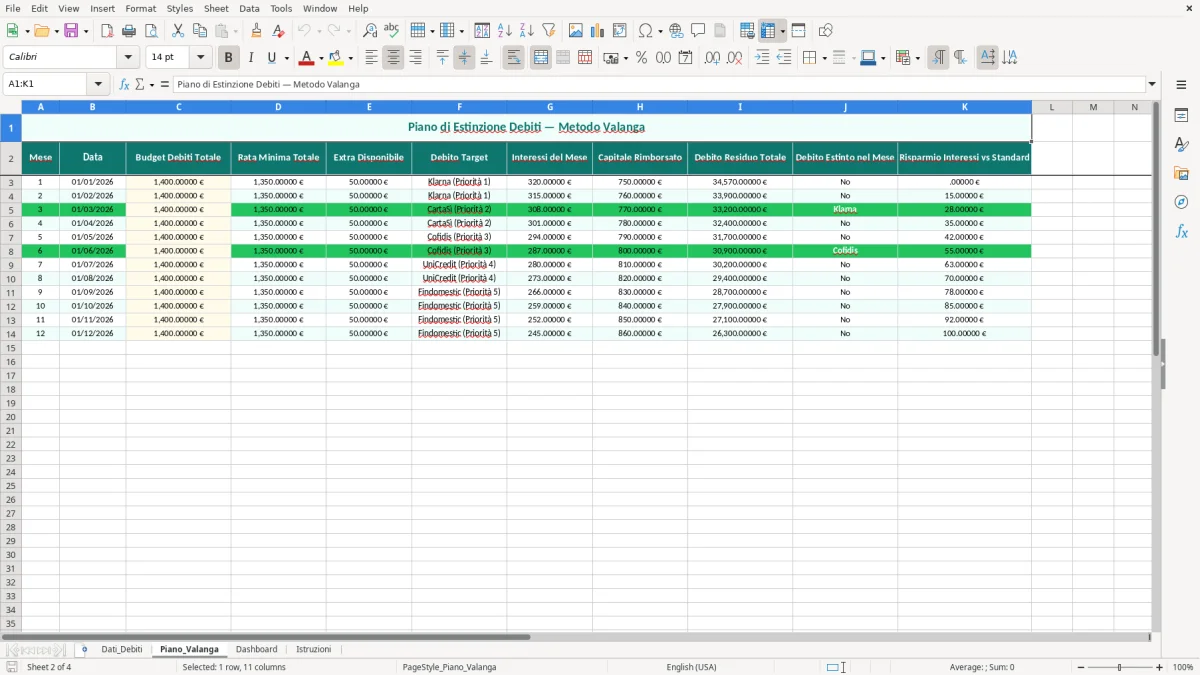
Task: Enable align right
Action: (415, 58)
